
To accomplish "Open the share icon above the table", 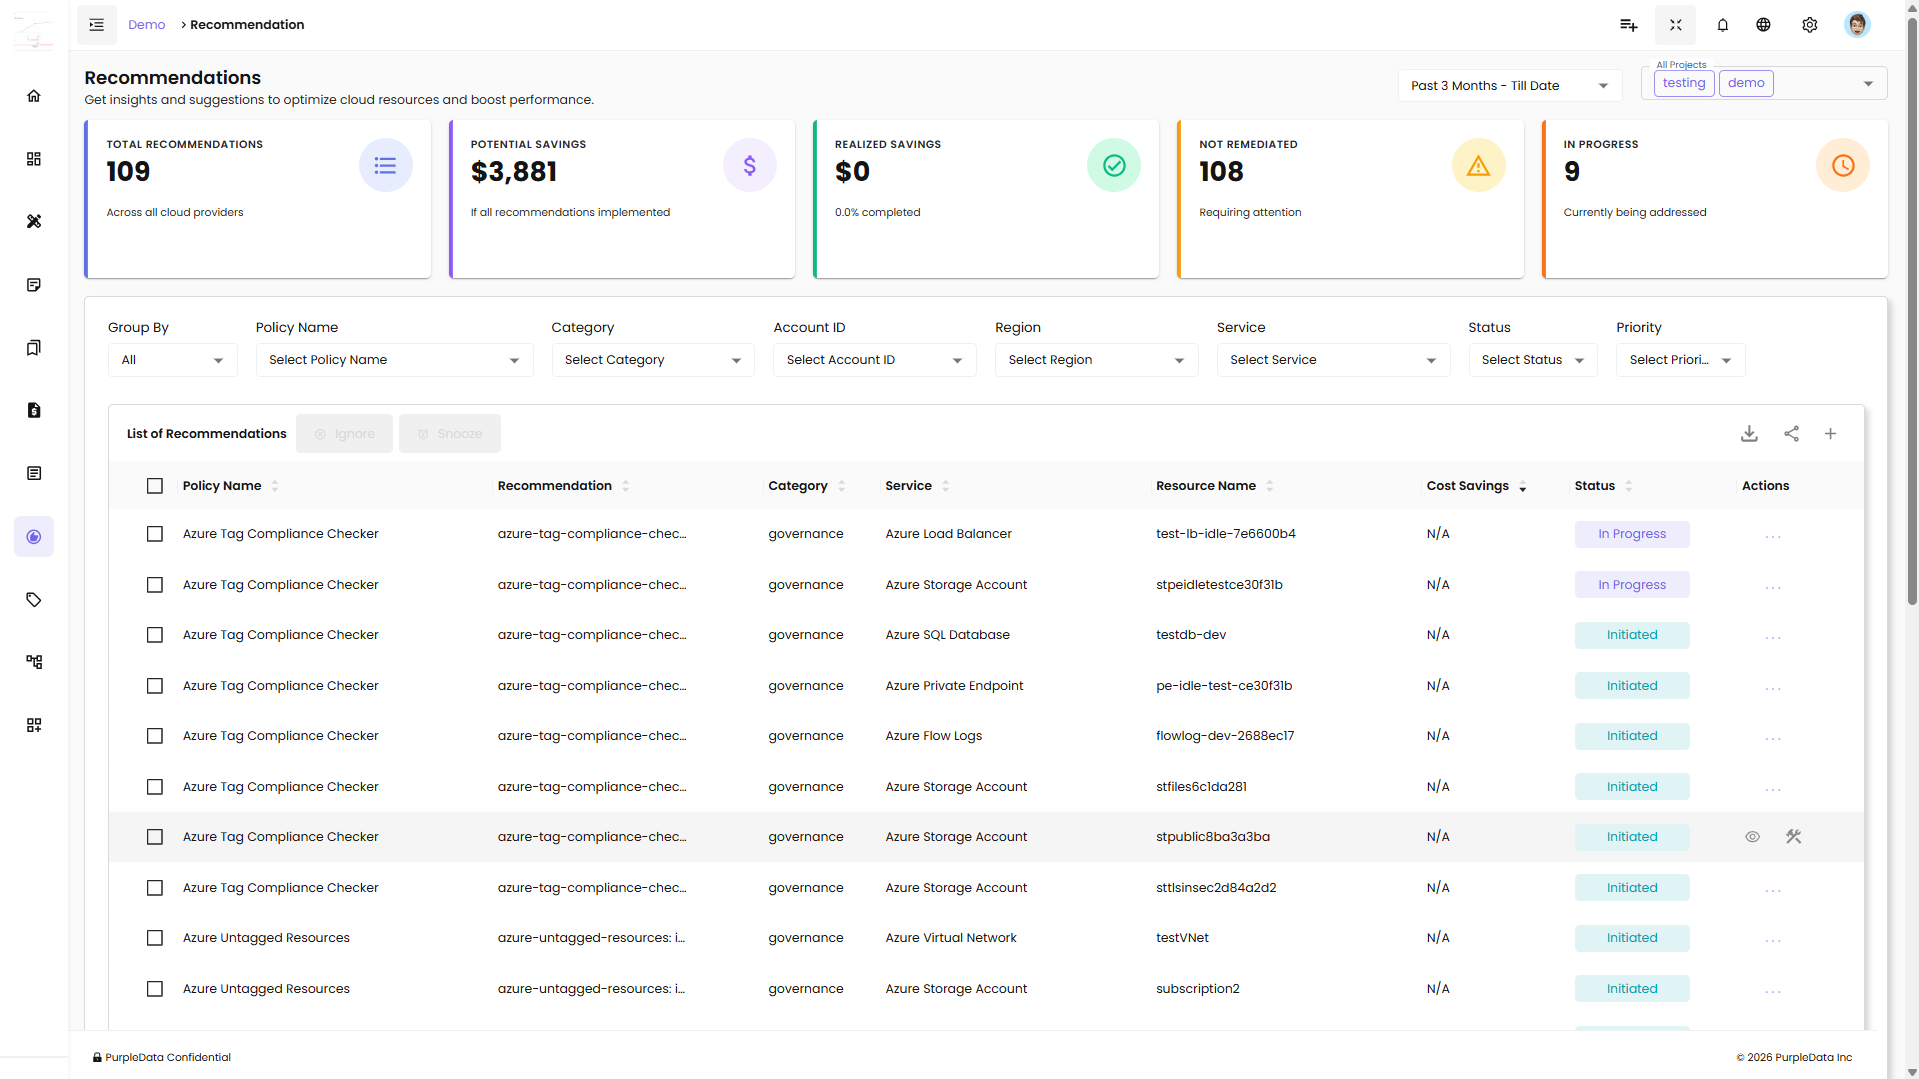I will click(x=1791, y=433).
